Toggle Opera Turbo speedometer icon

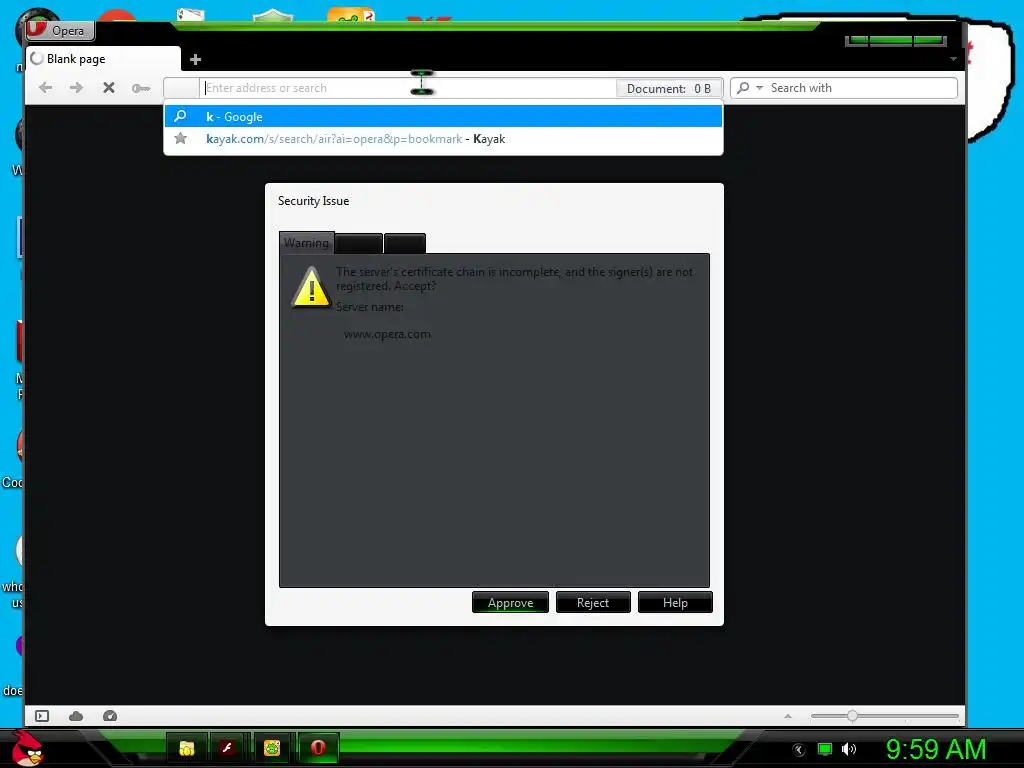pyautogui.click(x=110, y=716)
